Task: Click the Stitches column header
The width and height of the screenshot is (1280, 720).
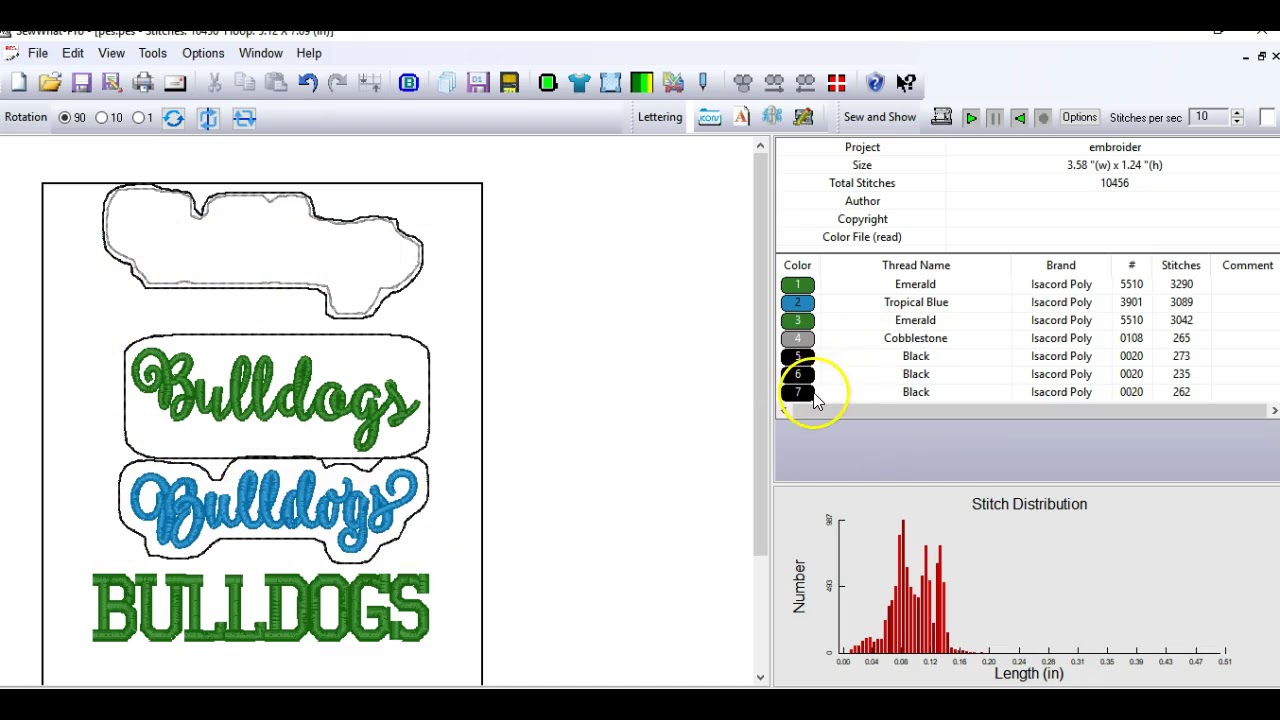Action: point(1181,265)
